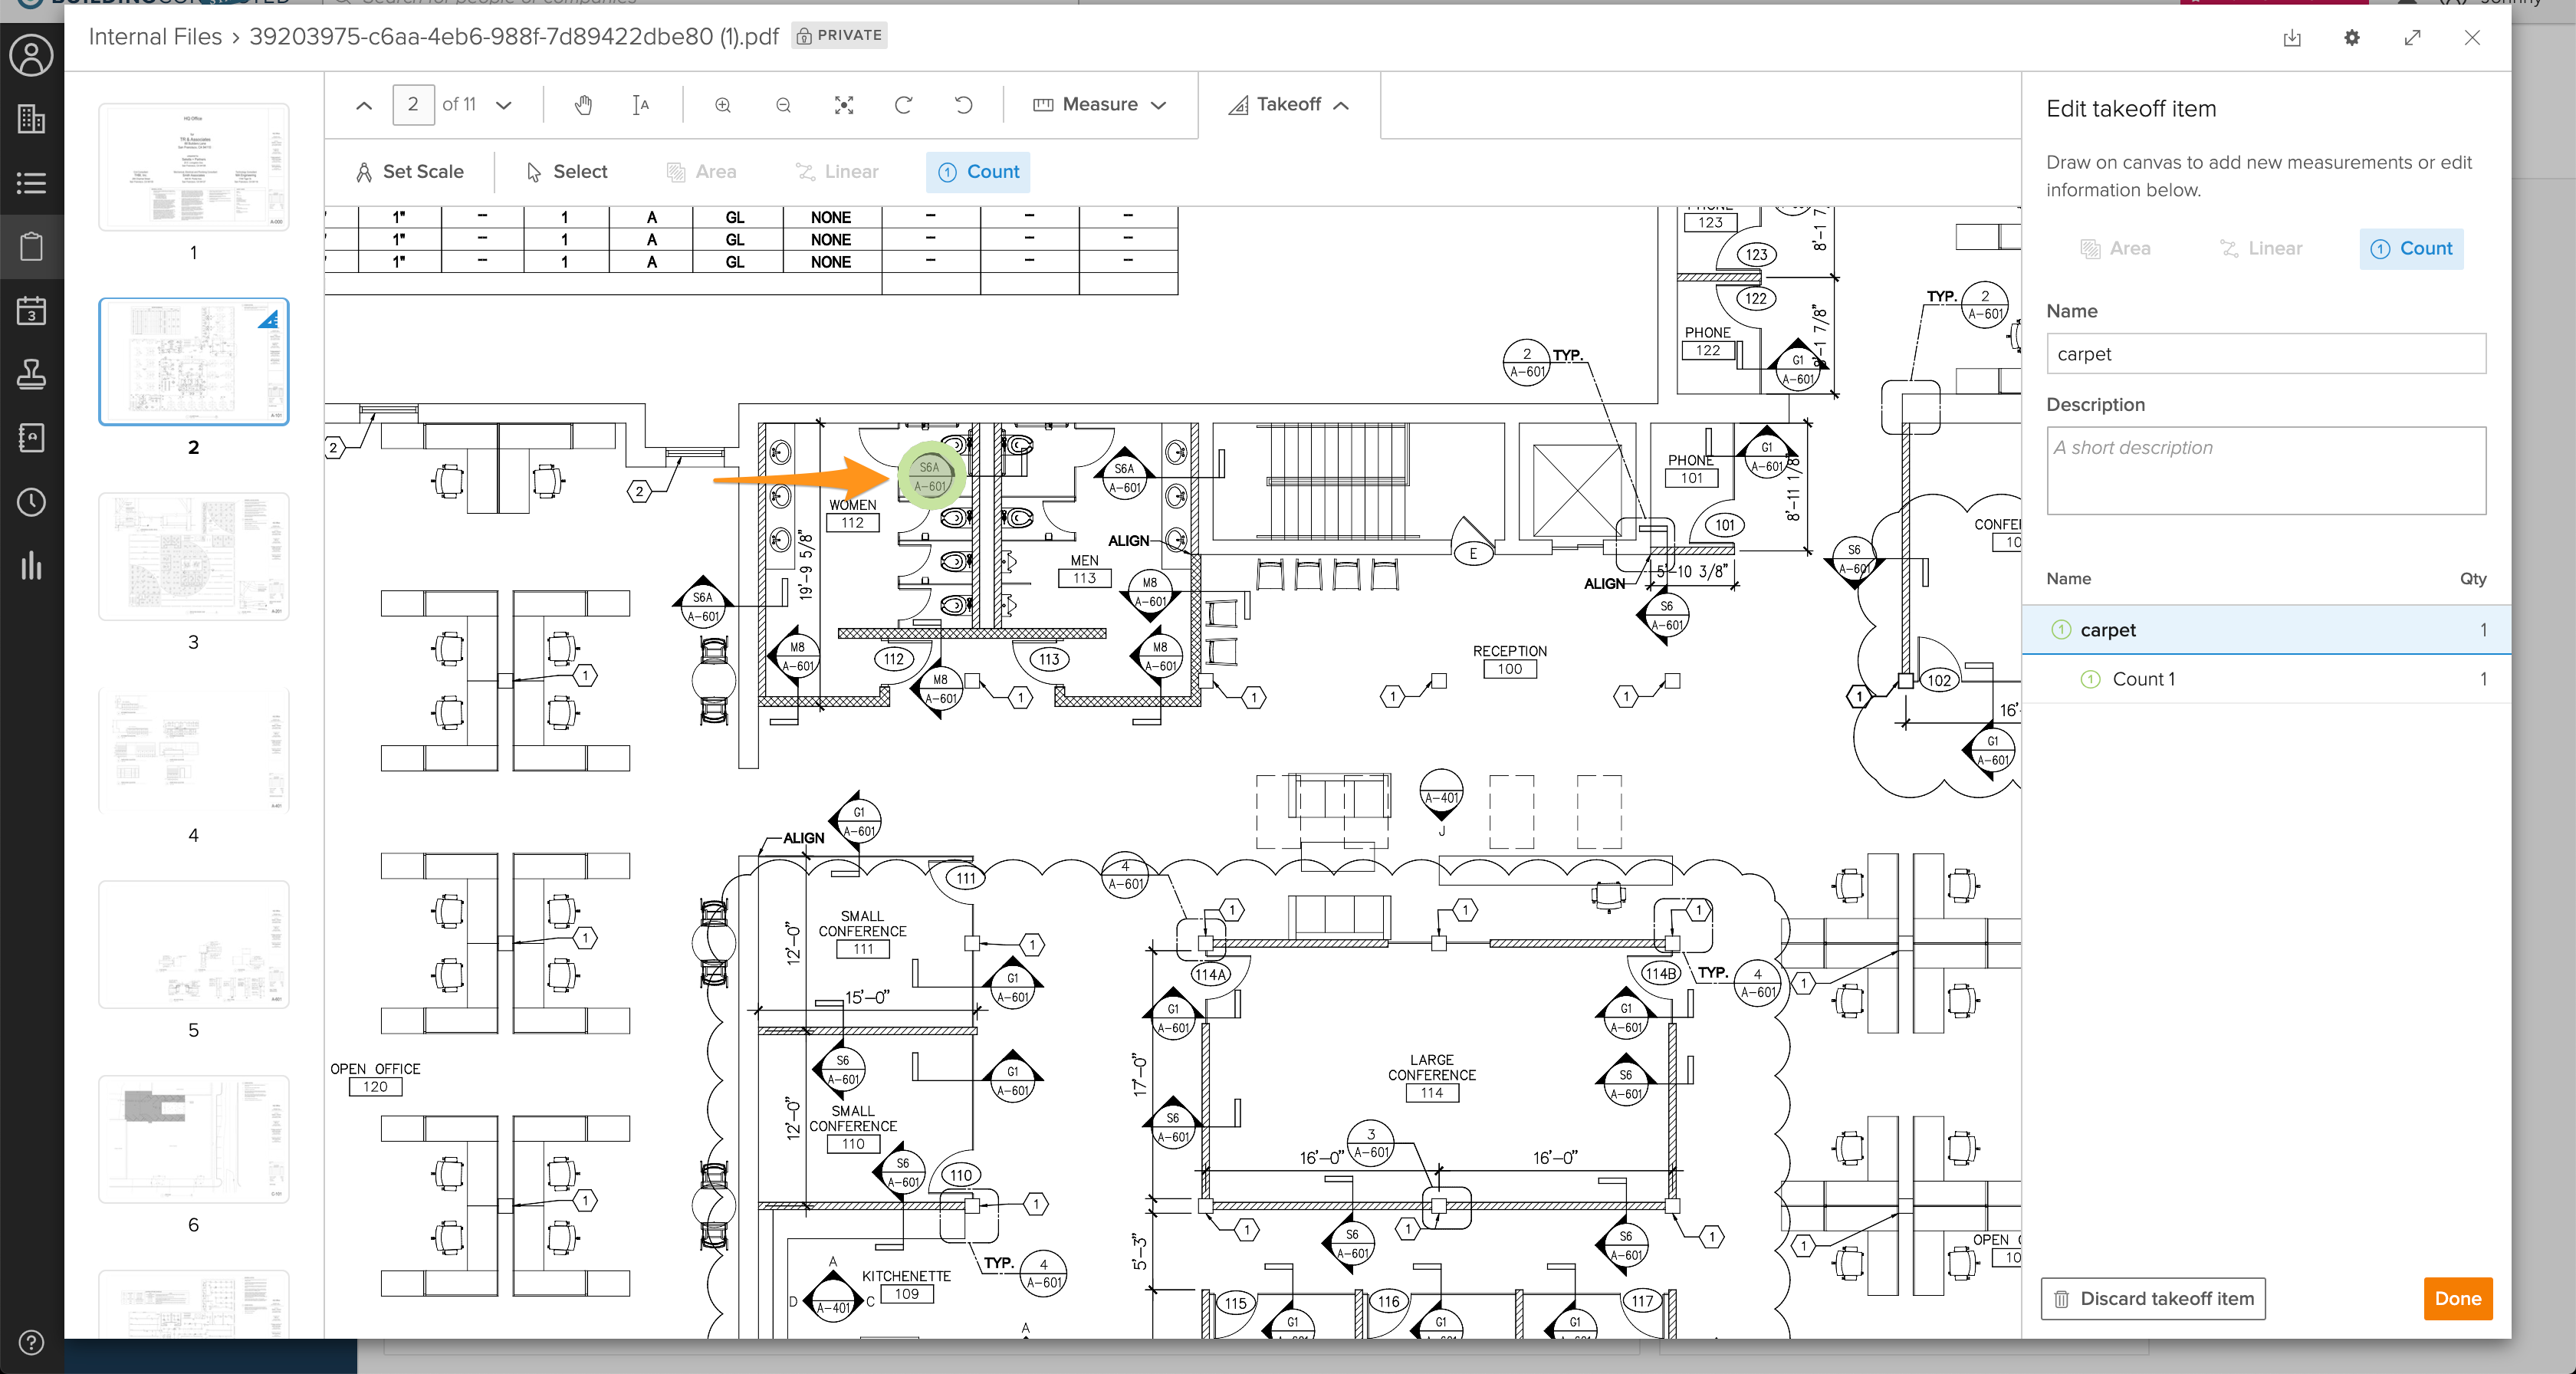
Task: Download the PDF file
Action: (x=2292, y=38)
